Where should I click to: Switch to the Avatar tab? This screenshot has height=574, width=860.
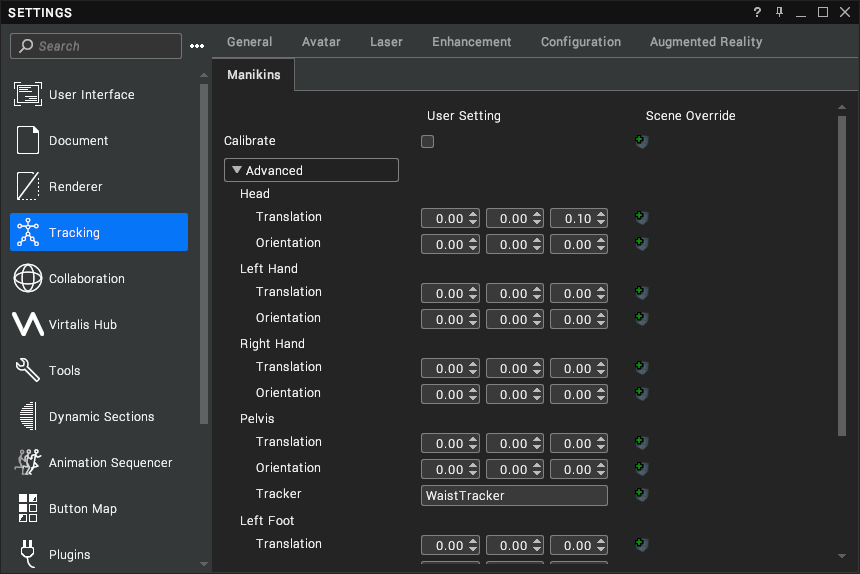(321, 42)
